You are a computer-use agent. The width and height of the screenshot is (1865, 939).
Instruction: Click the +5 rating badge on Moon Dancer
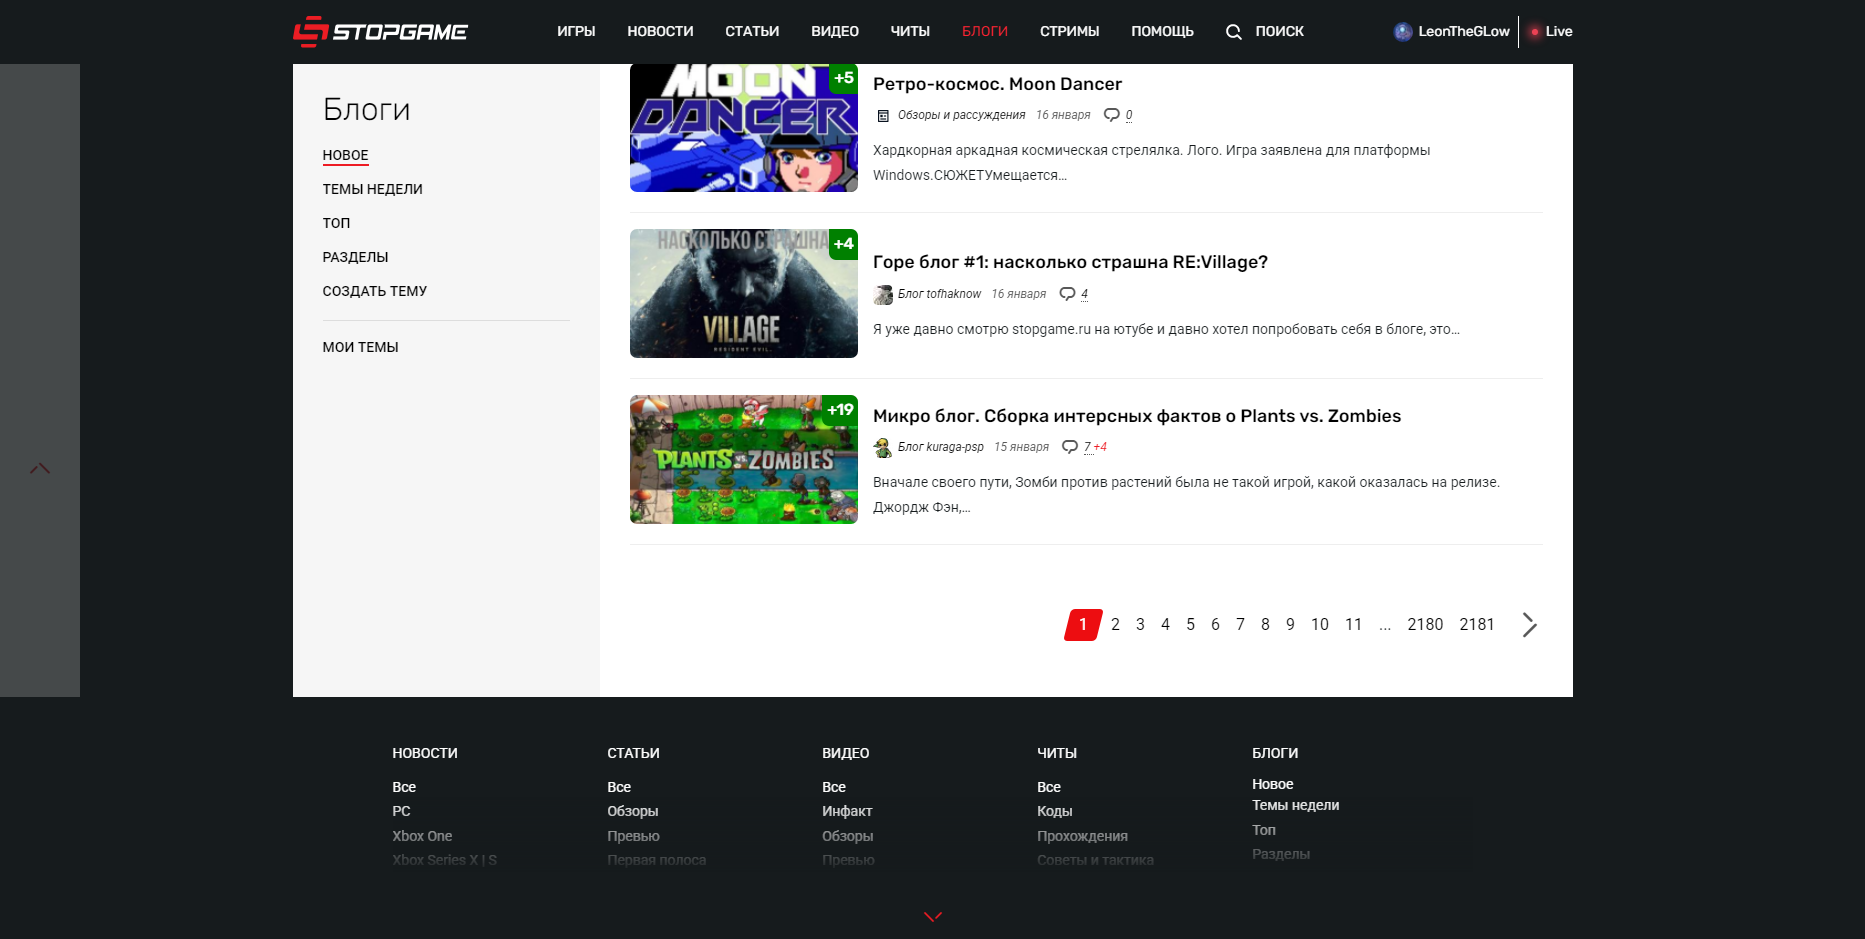pyautogui.click(x=844, y=78)
